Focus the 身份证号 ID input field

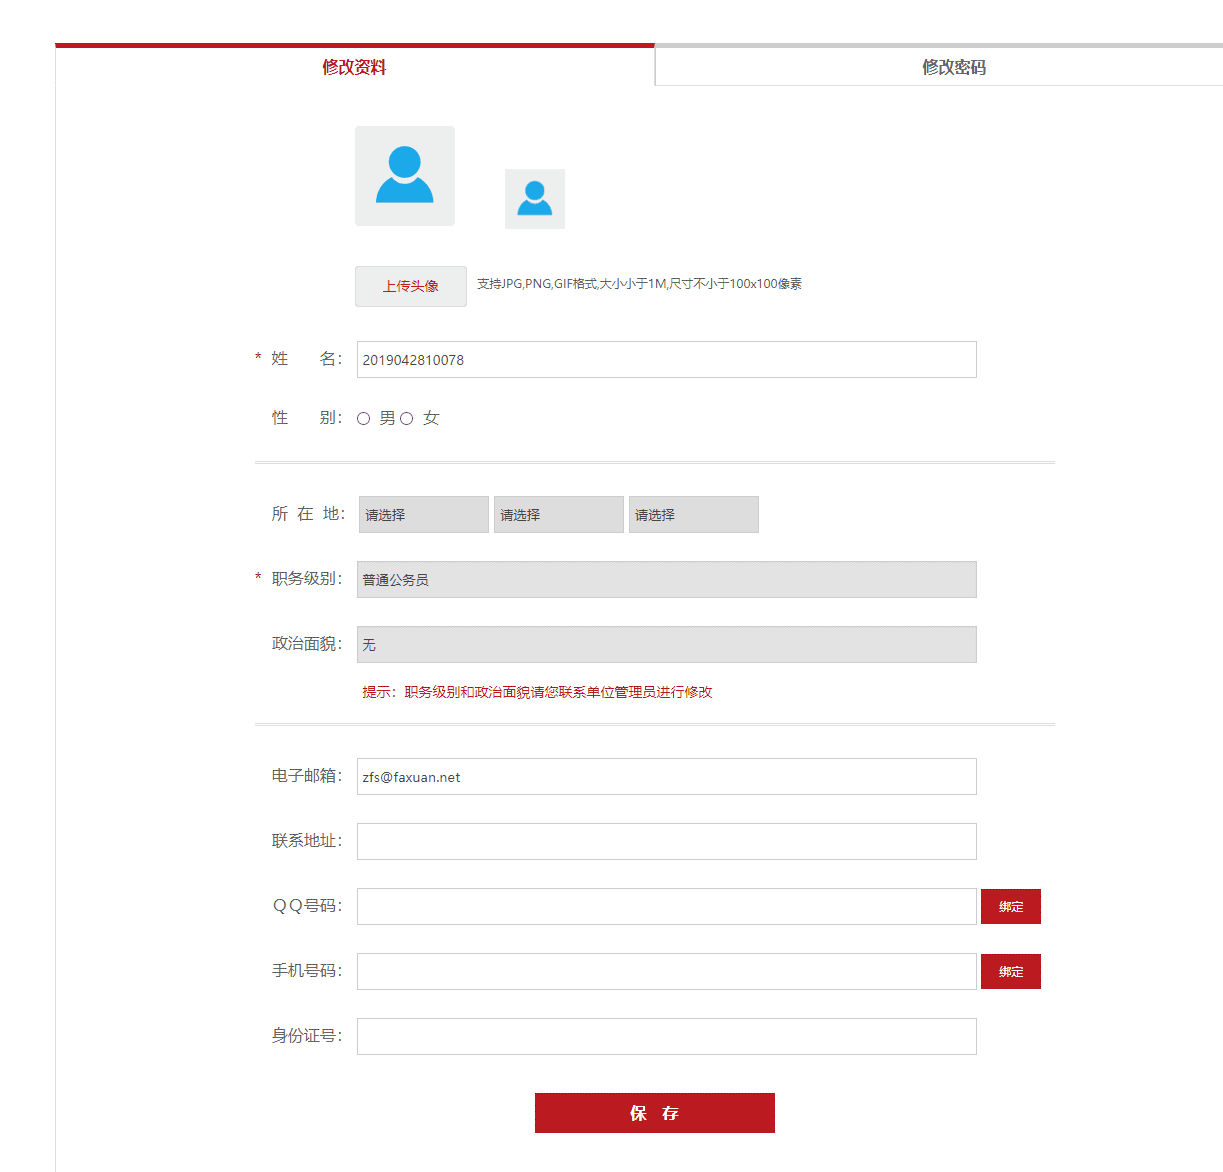point(667,1037)
